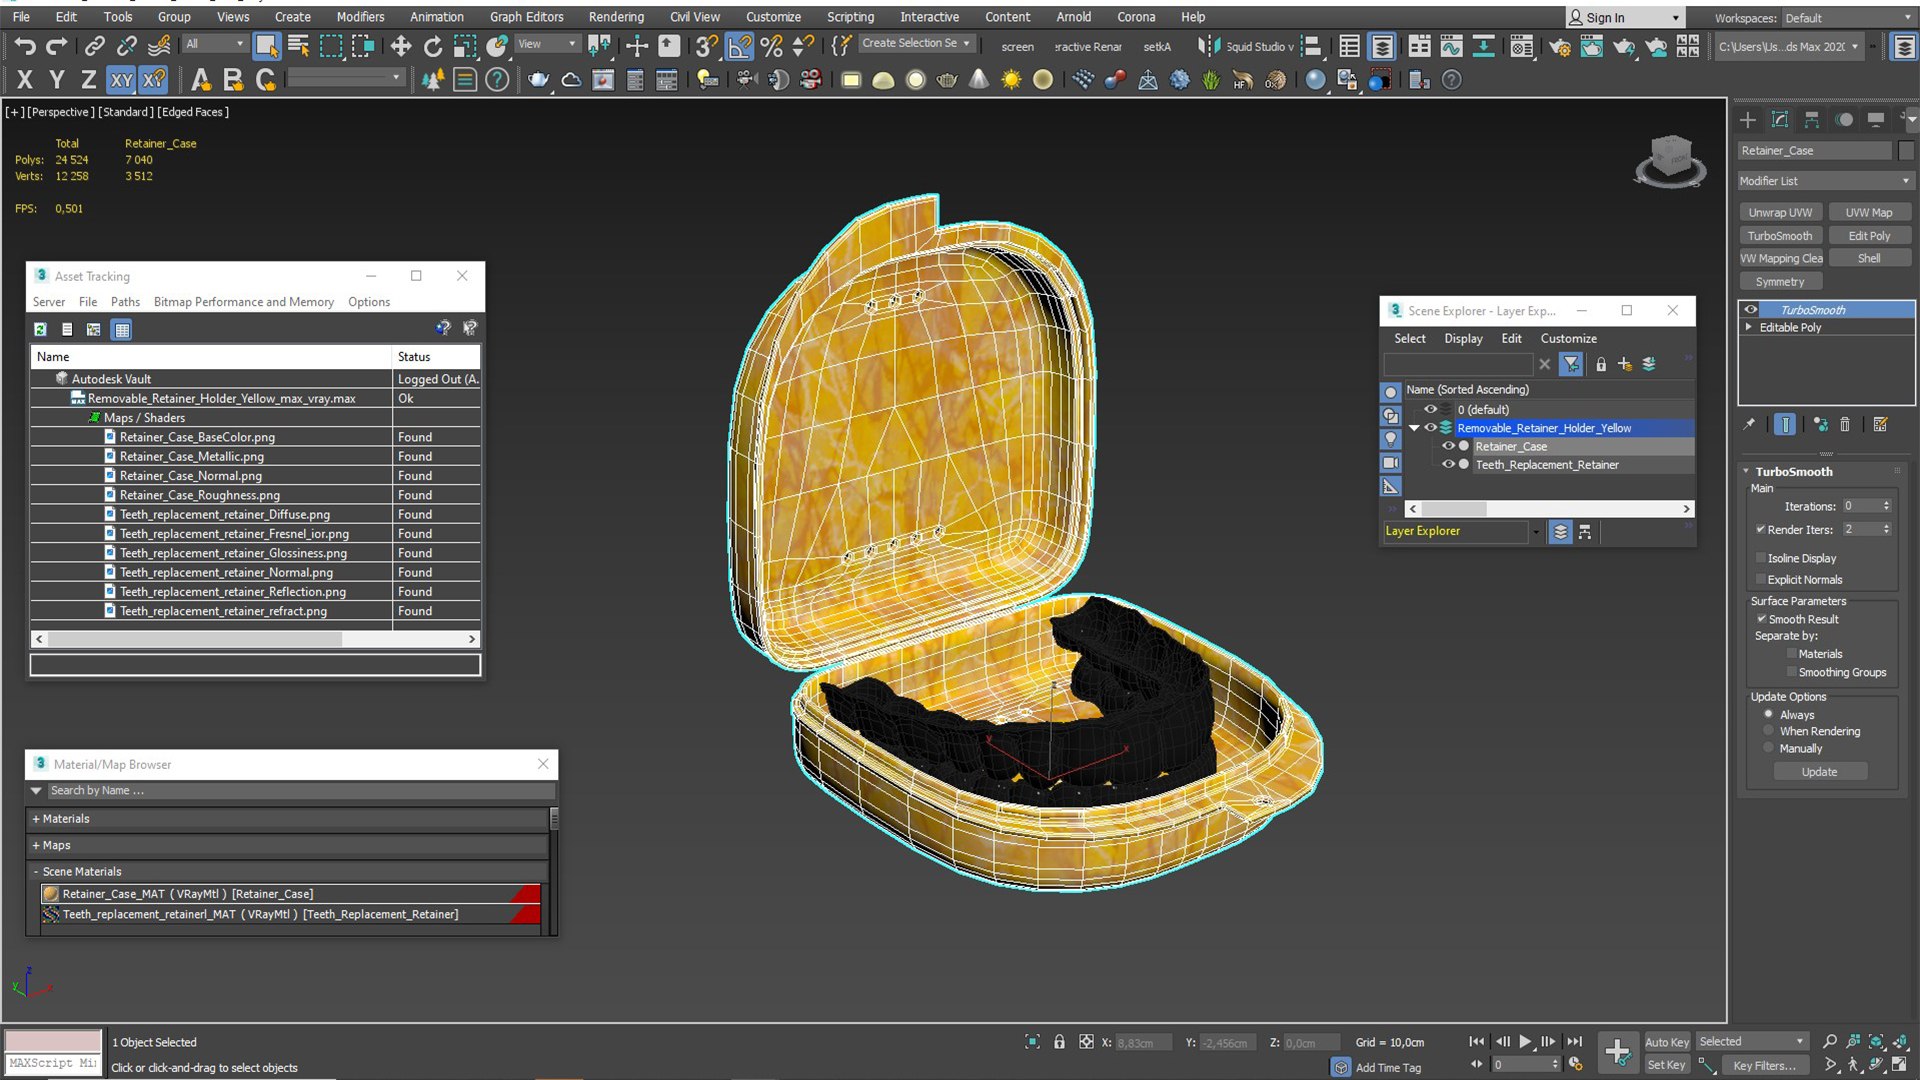Viewport: 1920px width, 1080px height.
Task: Open the Create command panel plus tab
Action: pos(1748,120)
